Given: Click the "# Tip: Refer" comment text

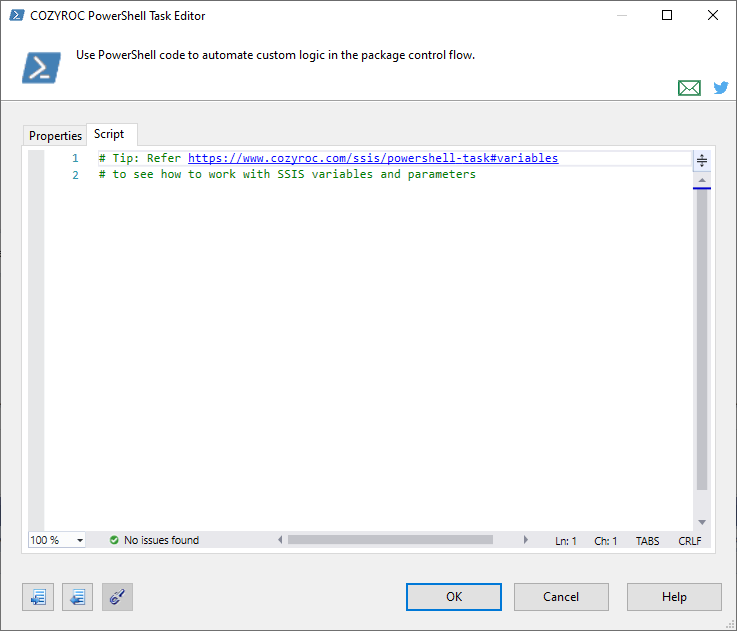Looking at the screenshot, I should pos(140,158).
